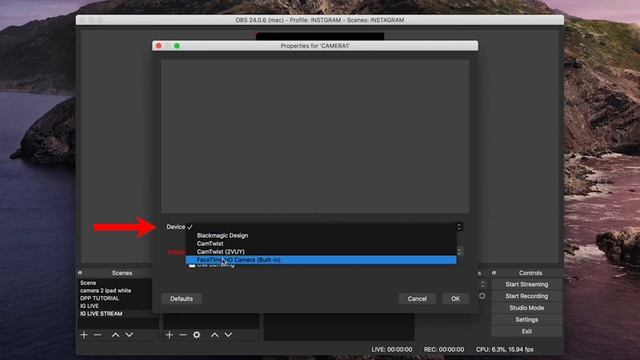Click the Controls panel header

(530, 273)
